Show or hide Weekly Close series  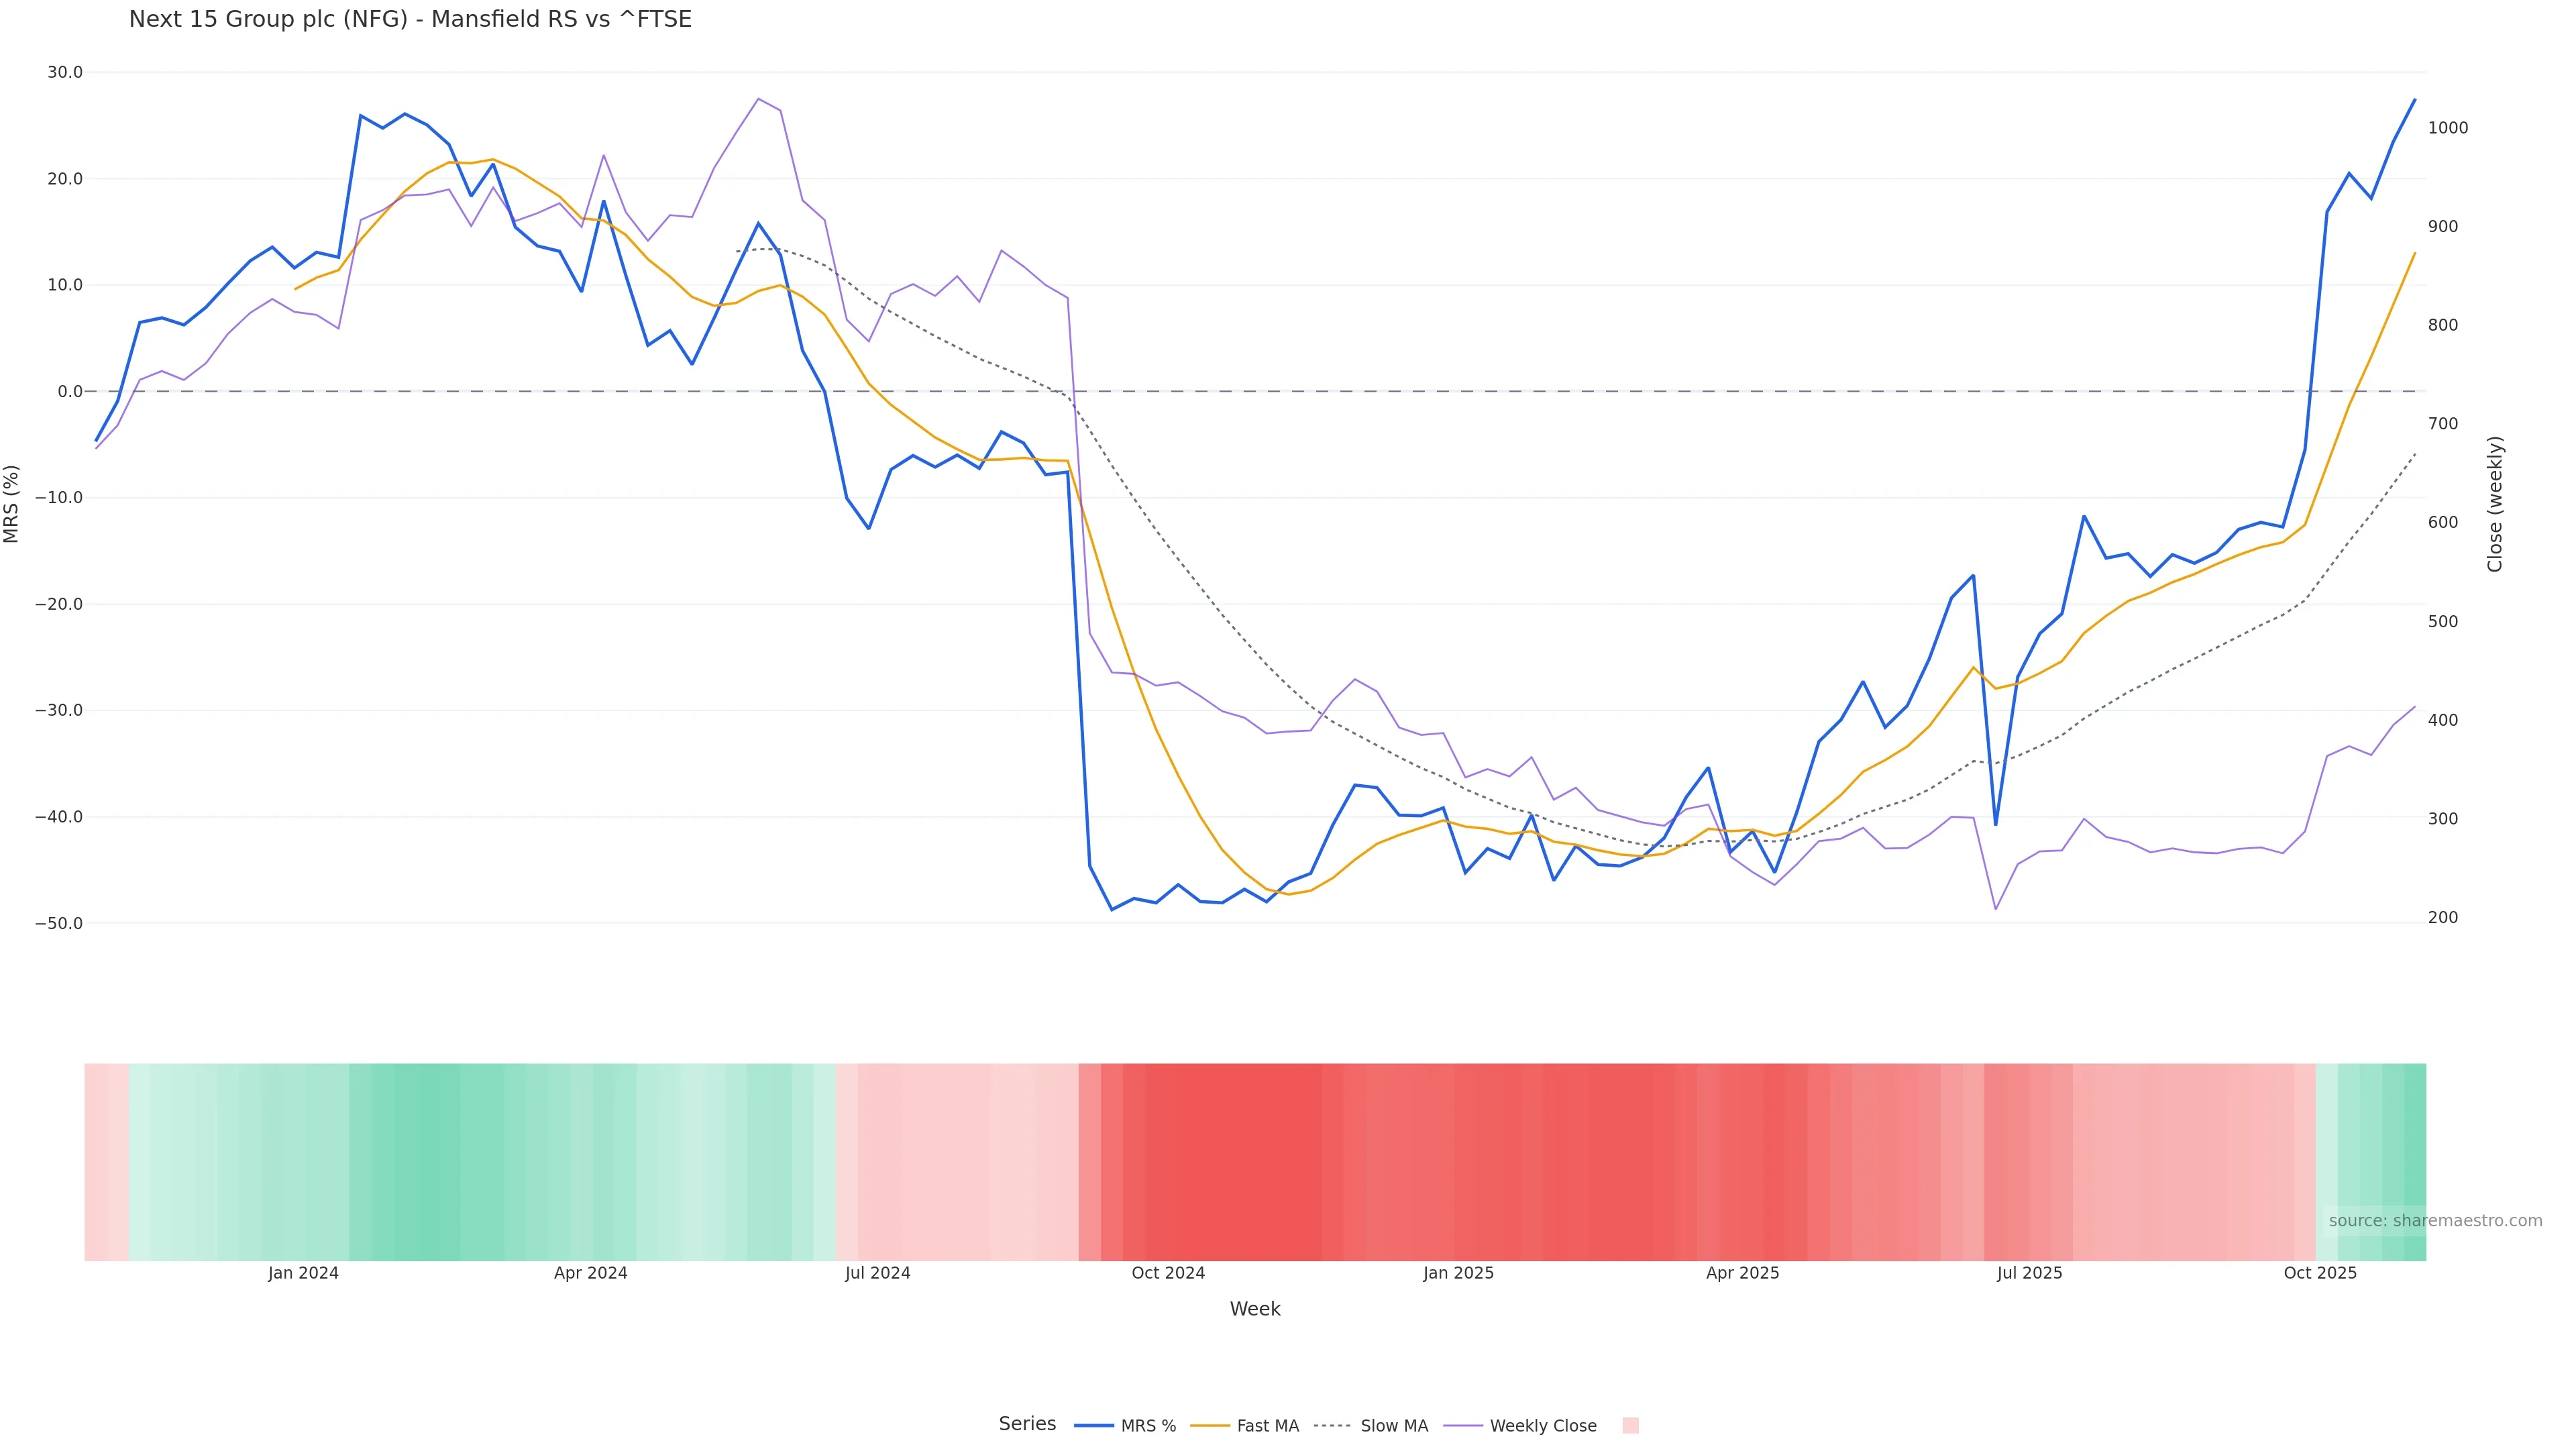1521,1426
